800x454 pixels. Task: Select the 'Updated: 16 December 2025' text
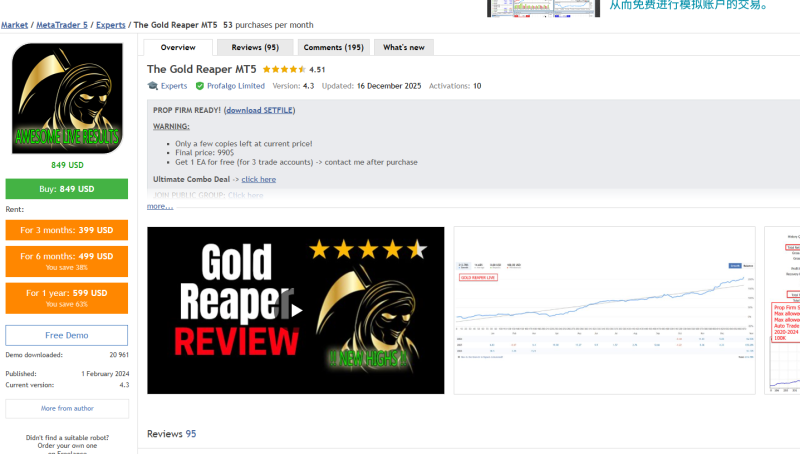pyautogui.click(x=371, y=86)
